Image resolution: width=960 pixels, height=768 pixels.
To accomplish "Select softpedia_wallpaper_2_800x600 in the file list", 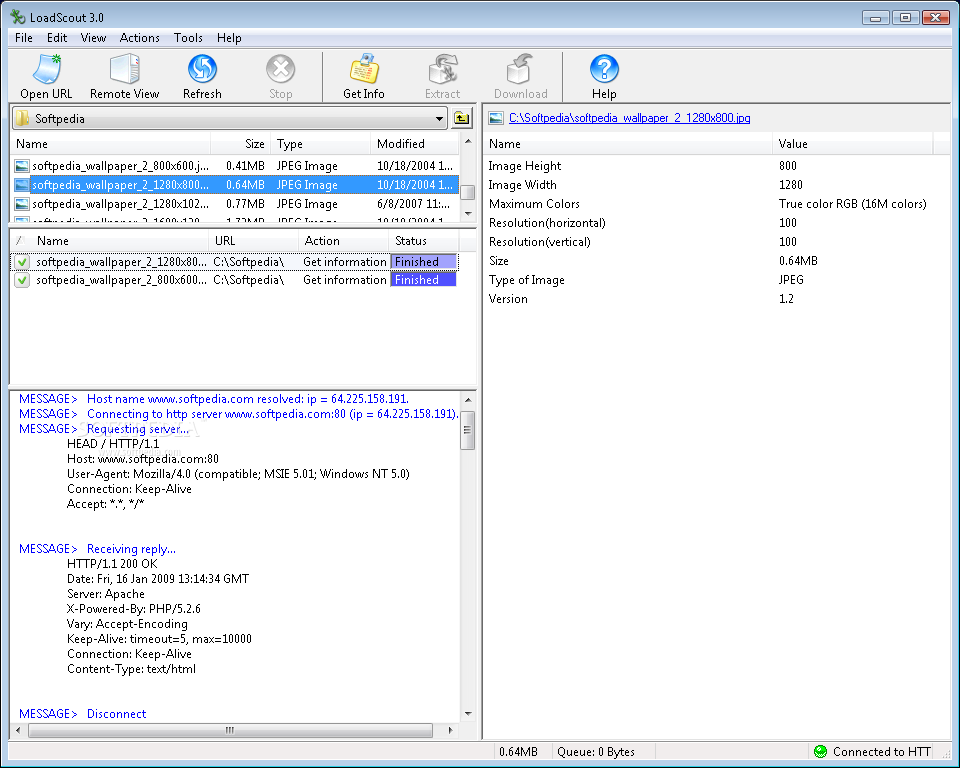I will click(x=235, y=166).
